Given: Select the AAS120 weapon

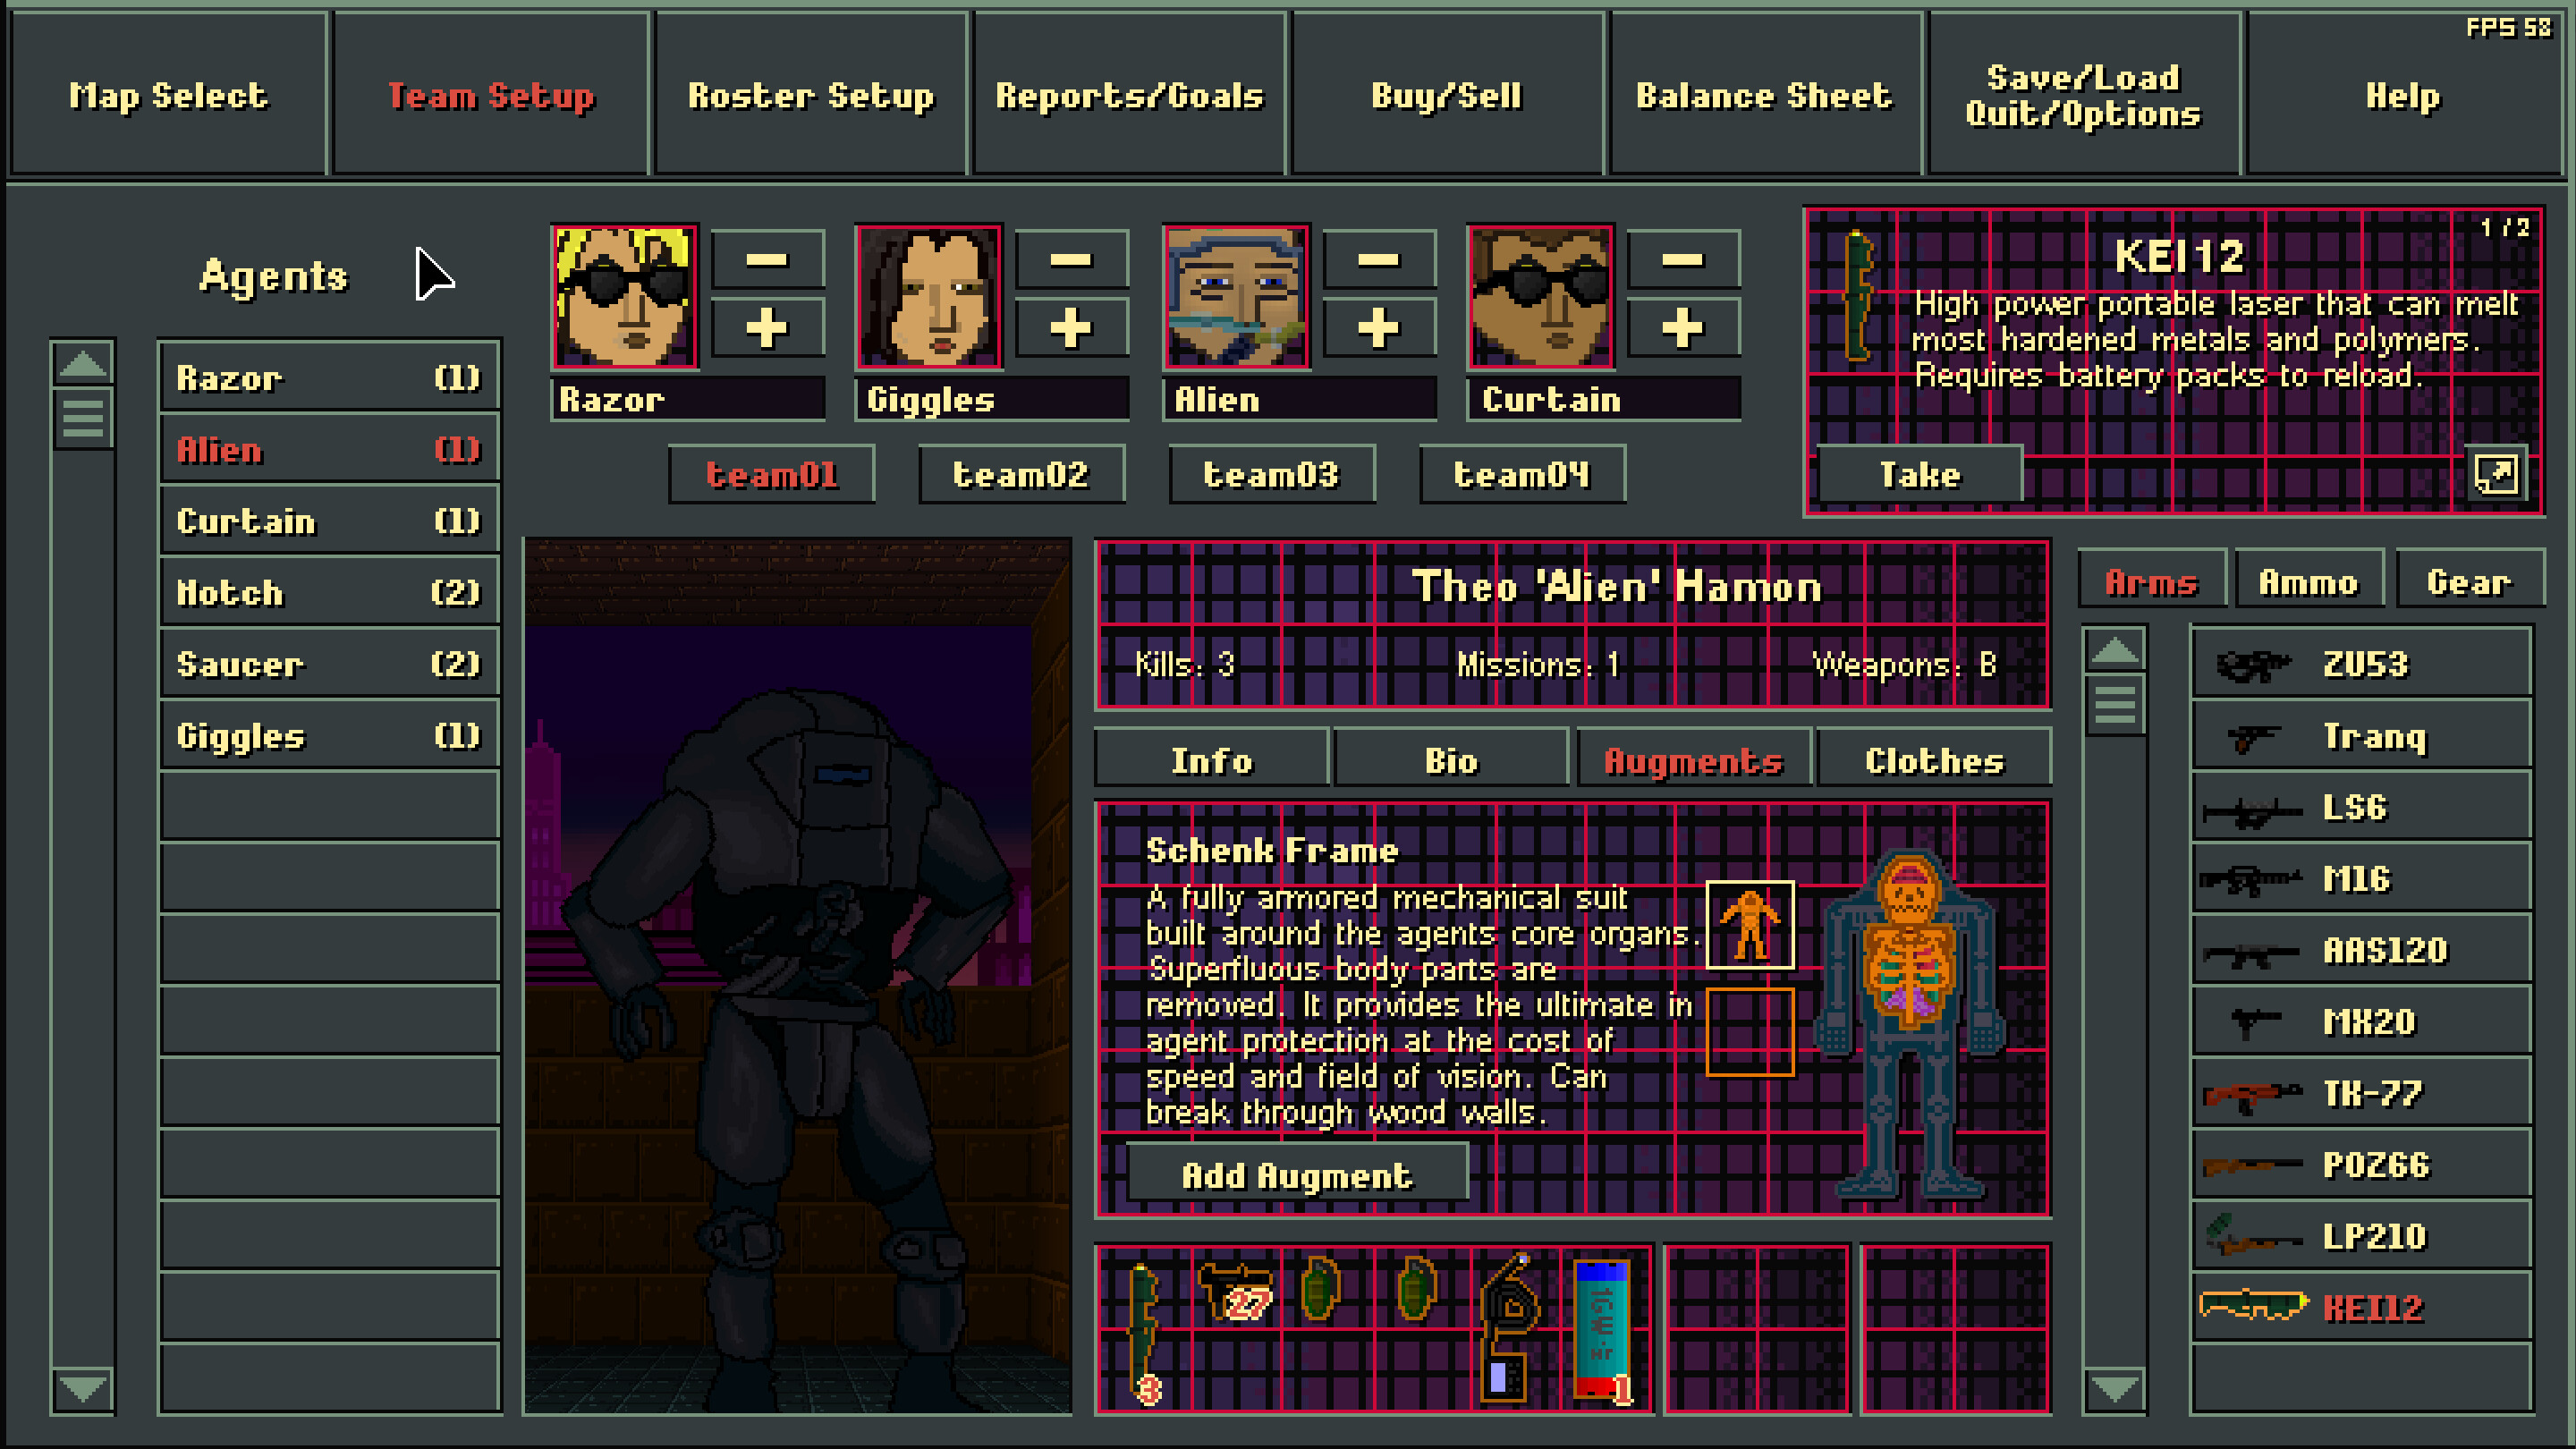Looking at the screenshot, I should pyautogui.click(x=2361, y=950).
